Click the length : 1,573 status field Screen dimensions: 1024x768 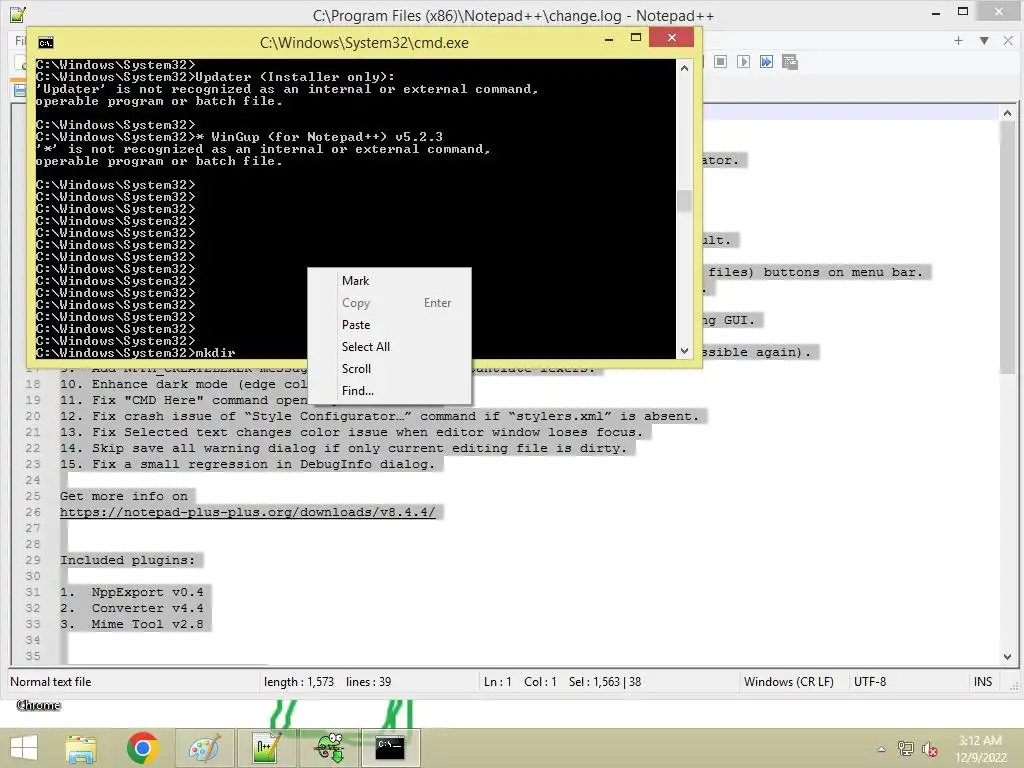point(298,682)
